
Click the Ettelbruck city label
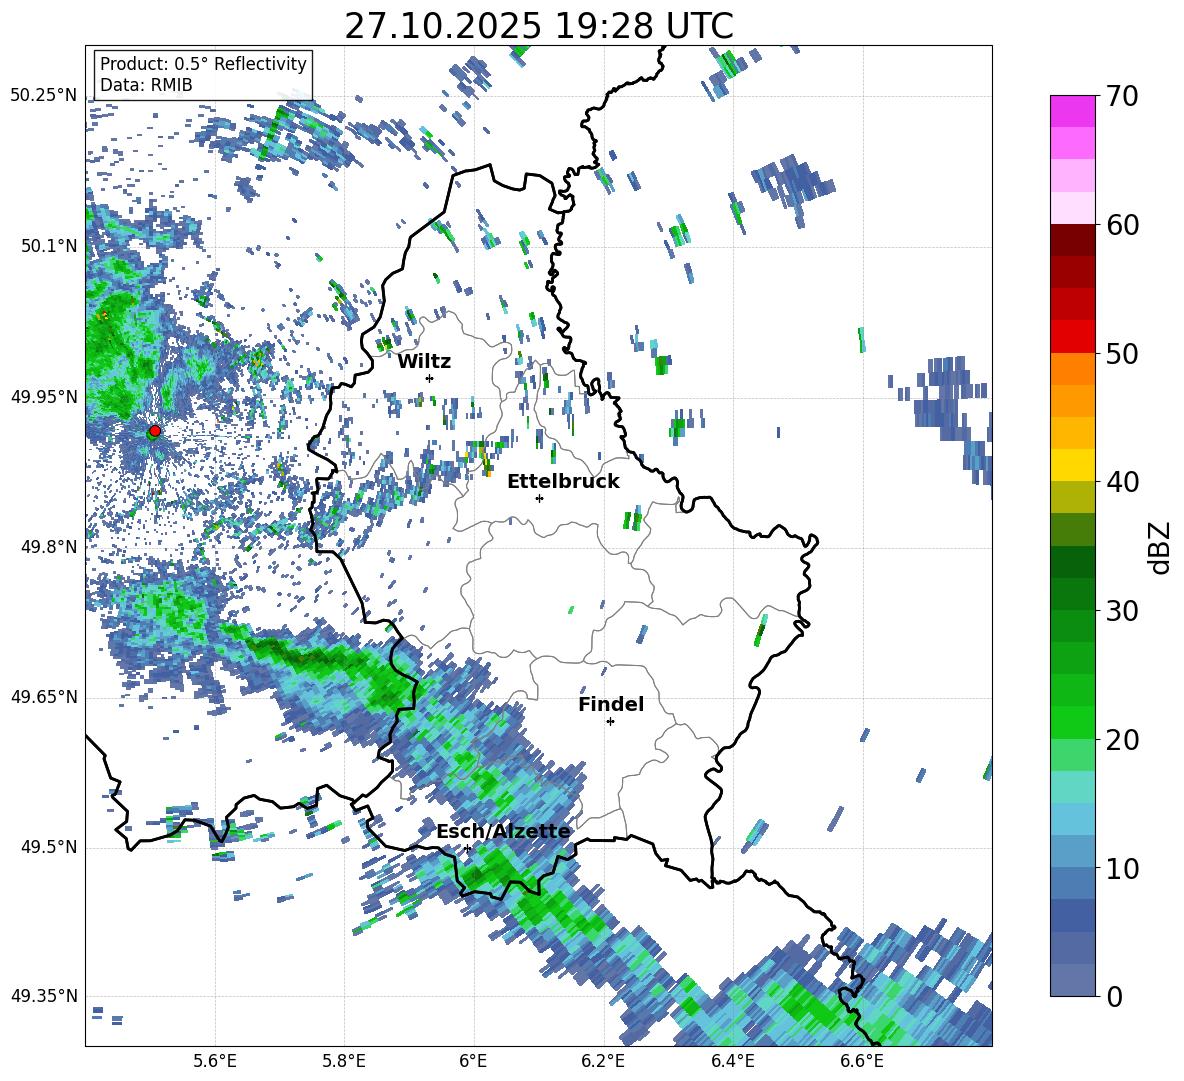[563, 482]
